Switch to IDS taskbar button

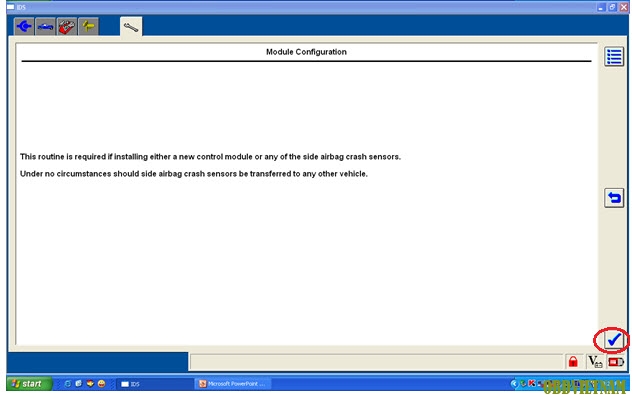pyautogui.click(x=154, y=384)
